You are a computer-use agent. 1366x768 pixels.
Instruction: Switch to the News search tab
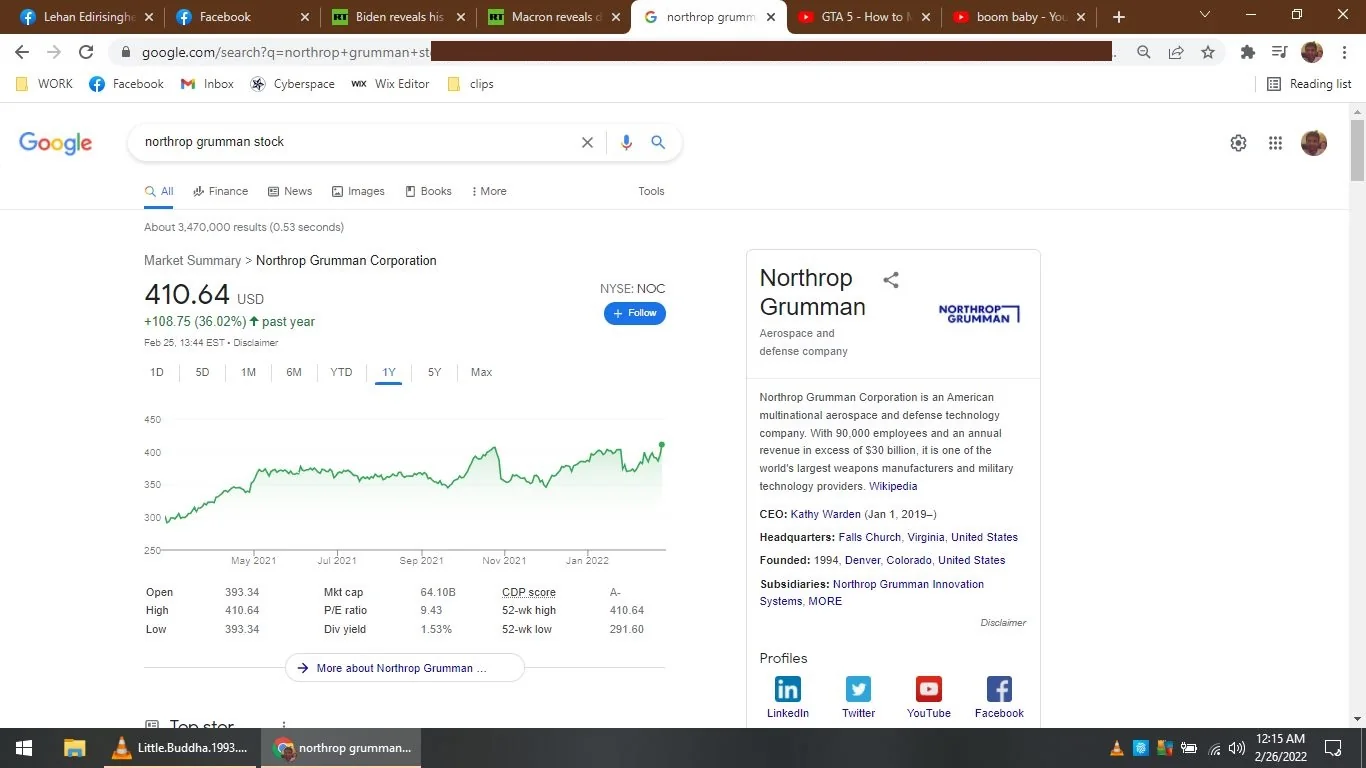pyautogui.click(x=289, y=191)
